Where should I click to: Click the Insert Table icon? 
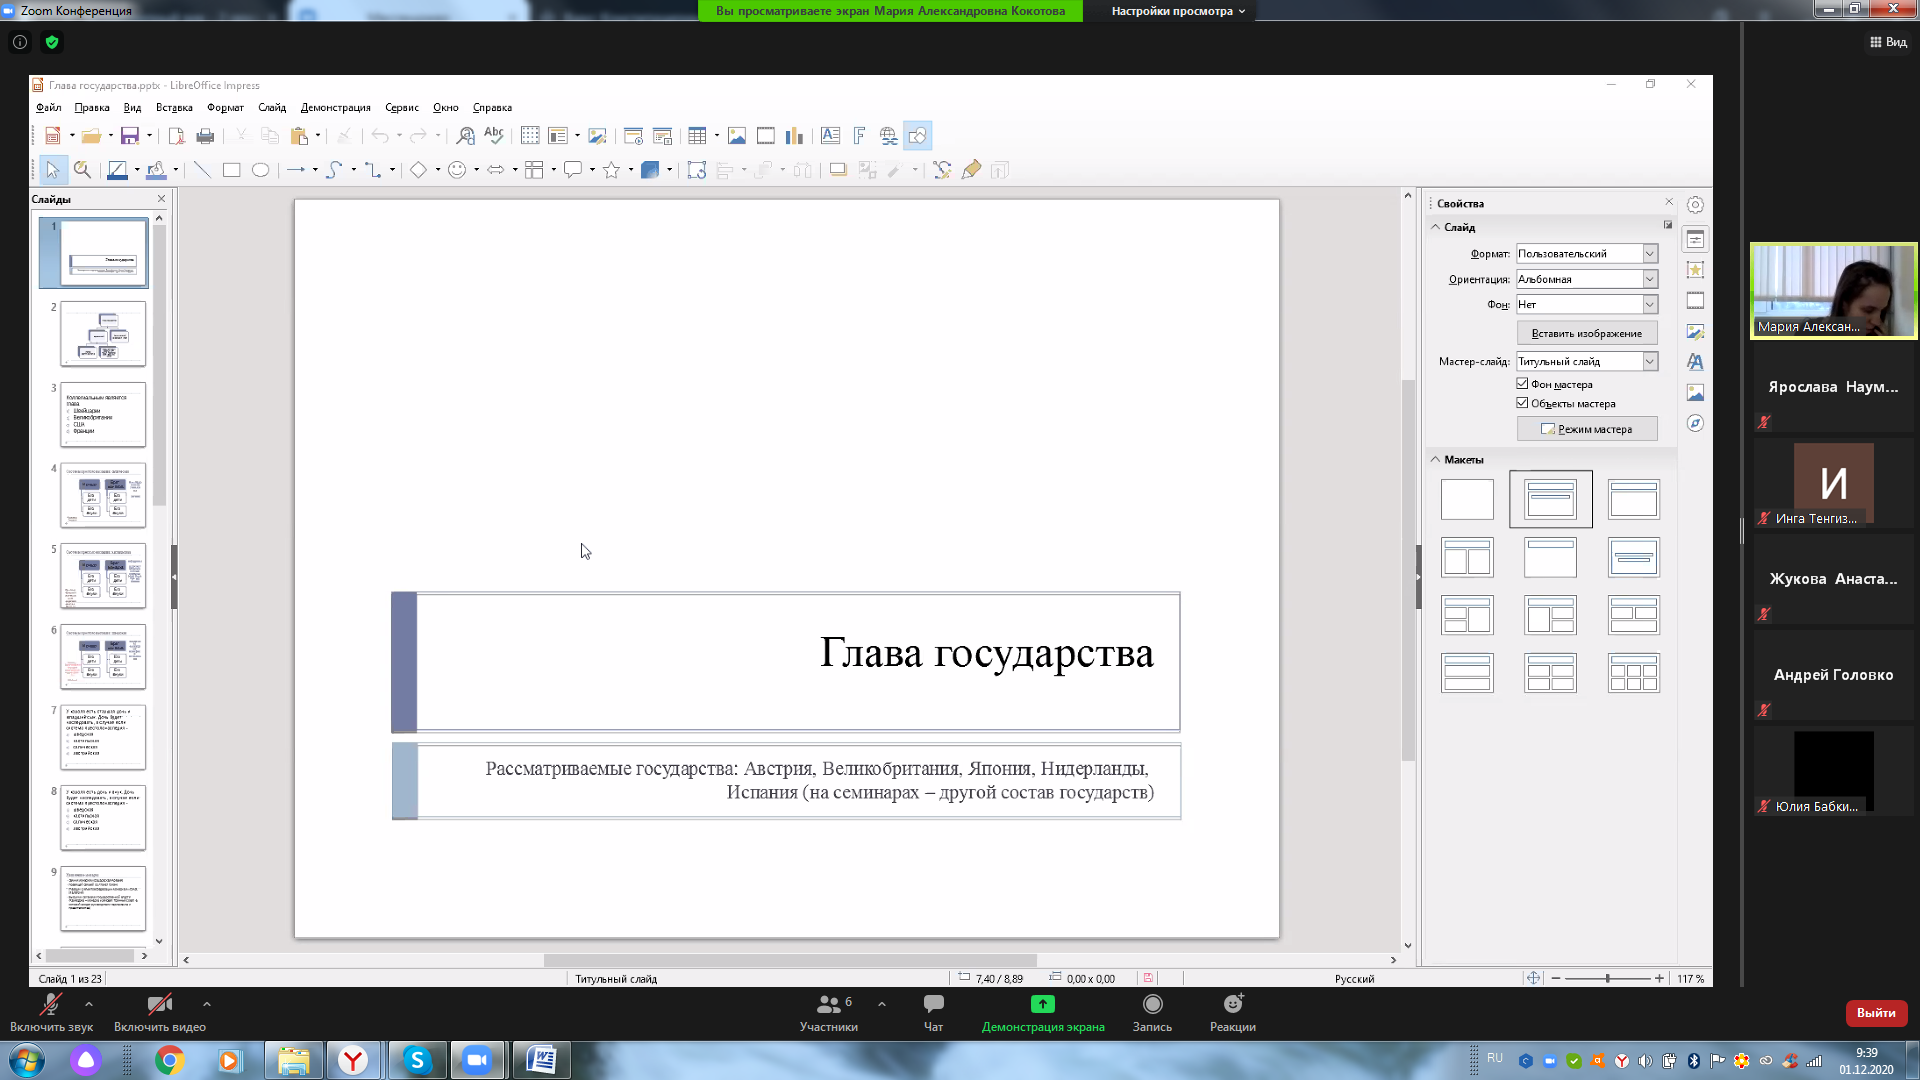click(x=698, y=136)
